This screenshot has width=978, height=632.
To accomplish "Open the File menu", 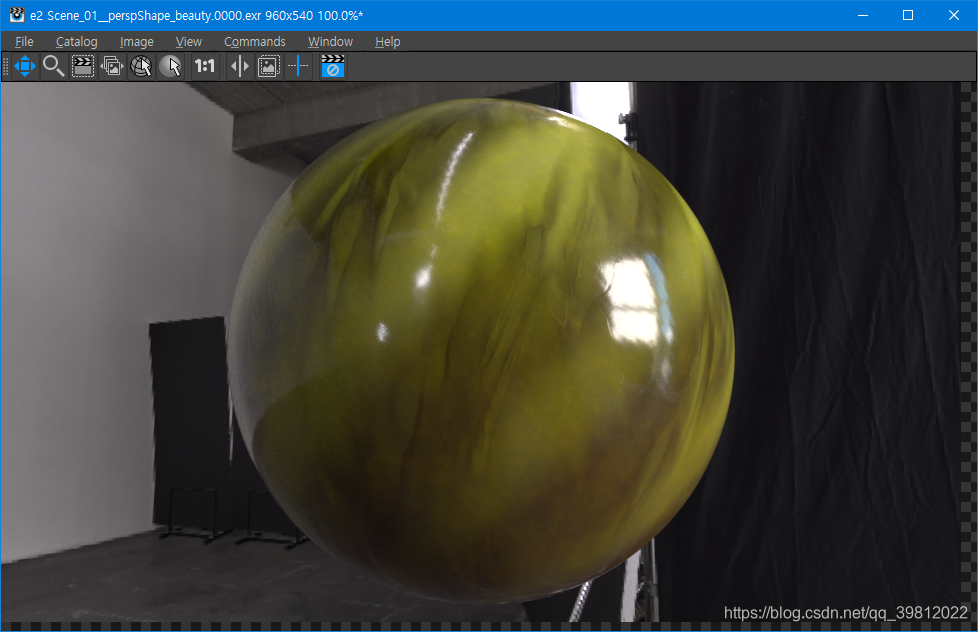I will point(24,42).
